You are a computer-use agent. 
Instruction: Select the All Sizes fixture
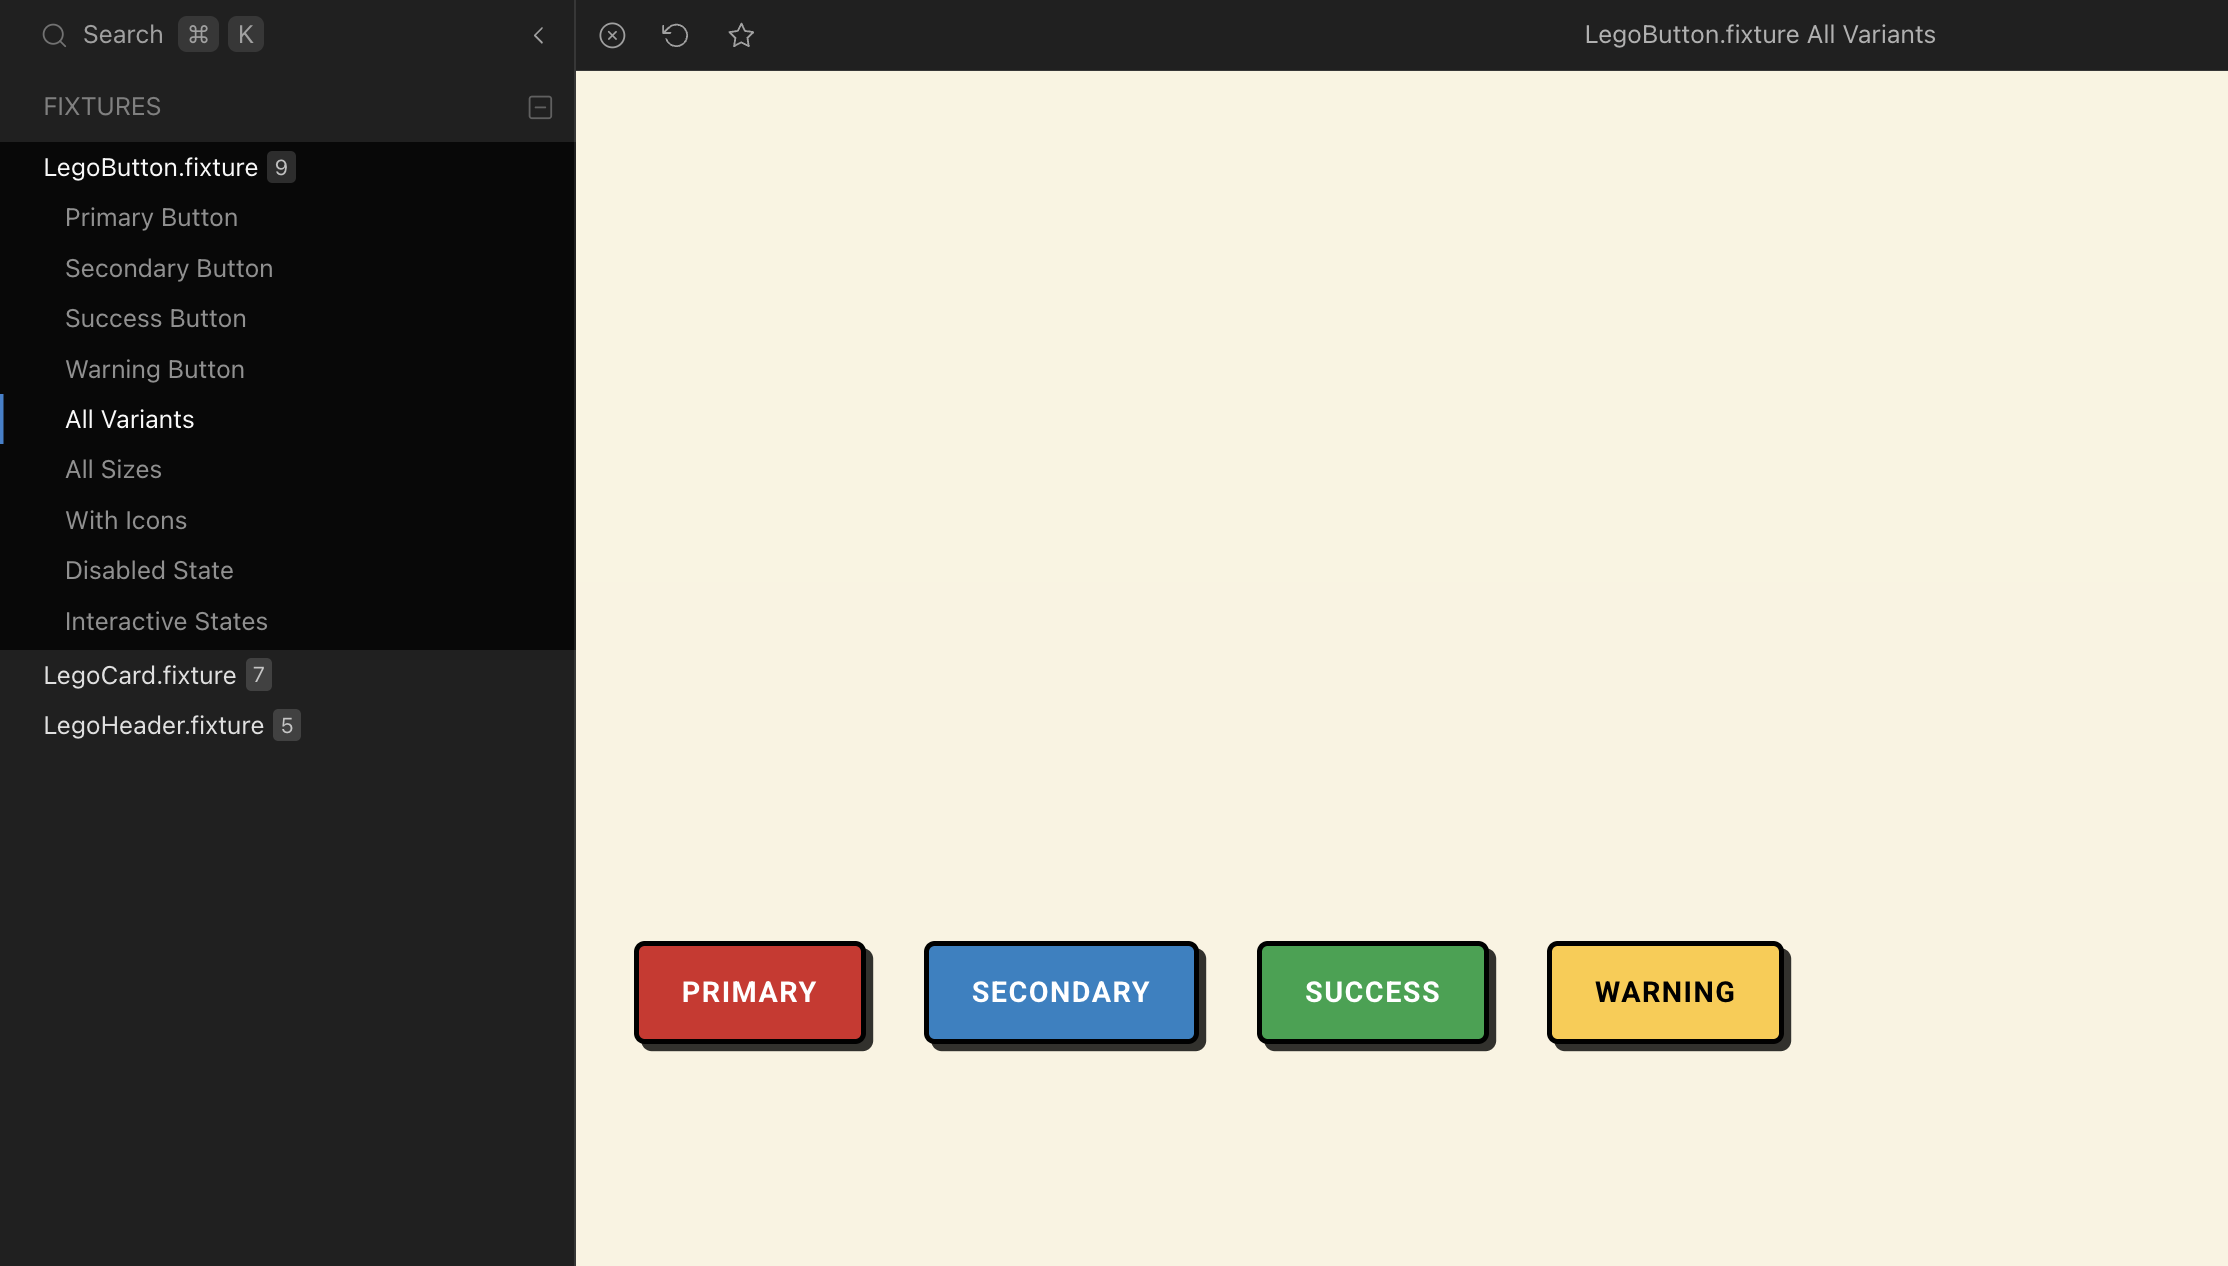point(114,469)
